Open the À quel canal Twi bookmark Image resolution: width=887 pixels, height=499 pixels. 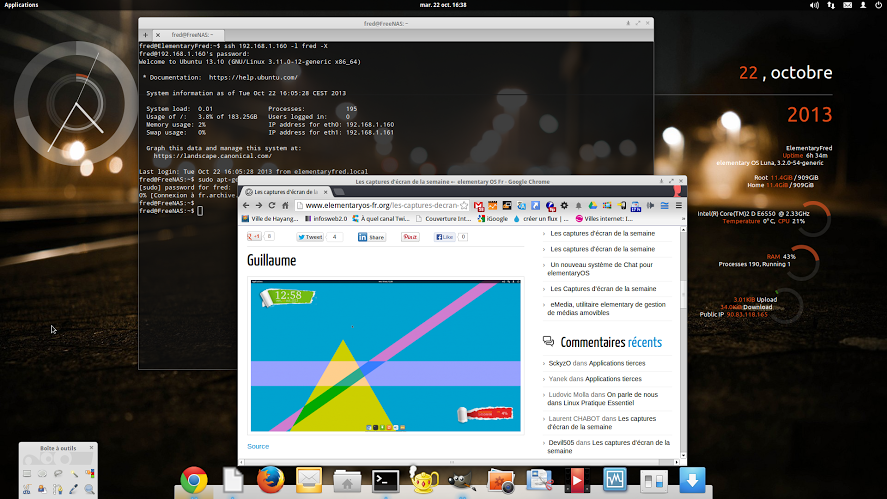point(381,218)
